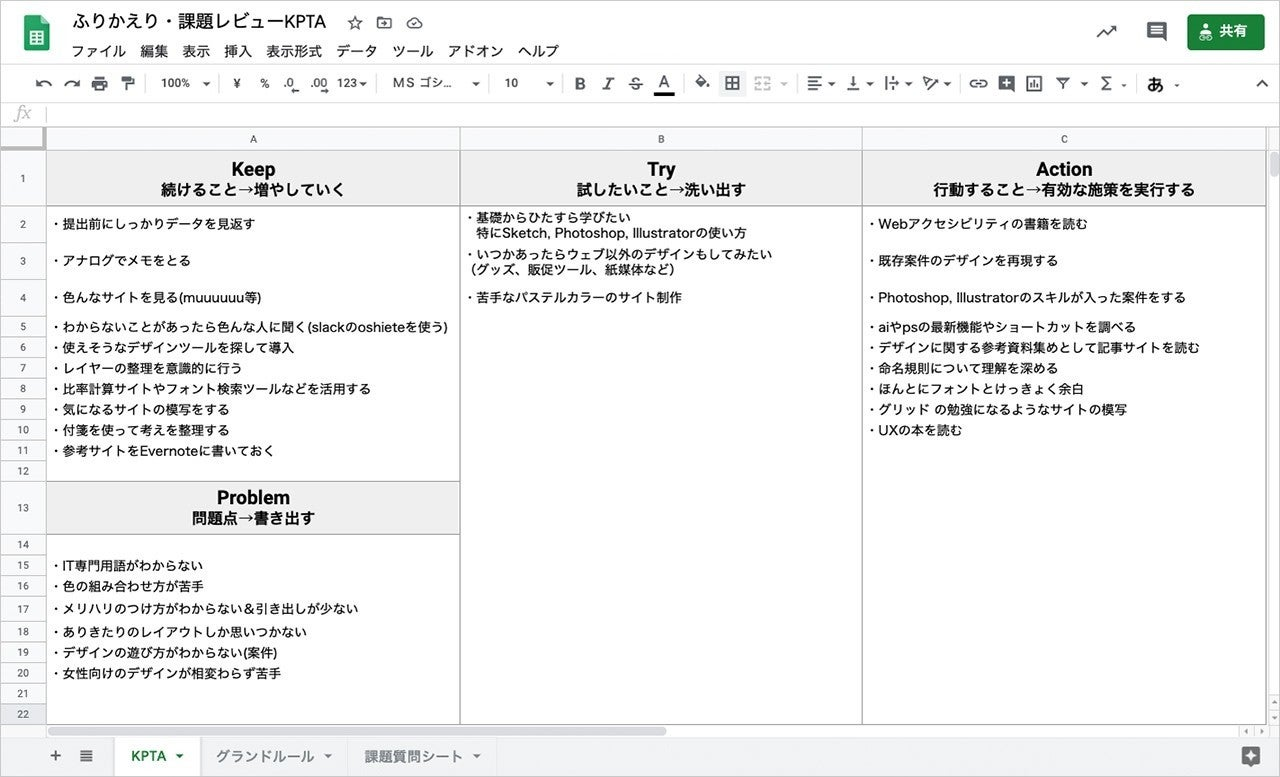This screenshot has height=777, width=1280.
Task: Expand the font size 10 dropdown
Action: (x=528, y=84)
